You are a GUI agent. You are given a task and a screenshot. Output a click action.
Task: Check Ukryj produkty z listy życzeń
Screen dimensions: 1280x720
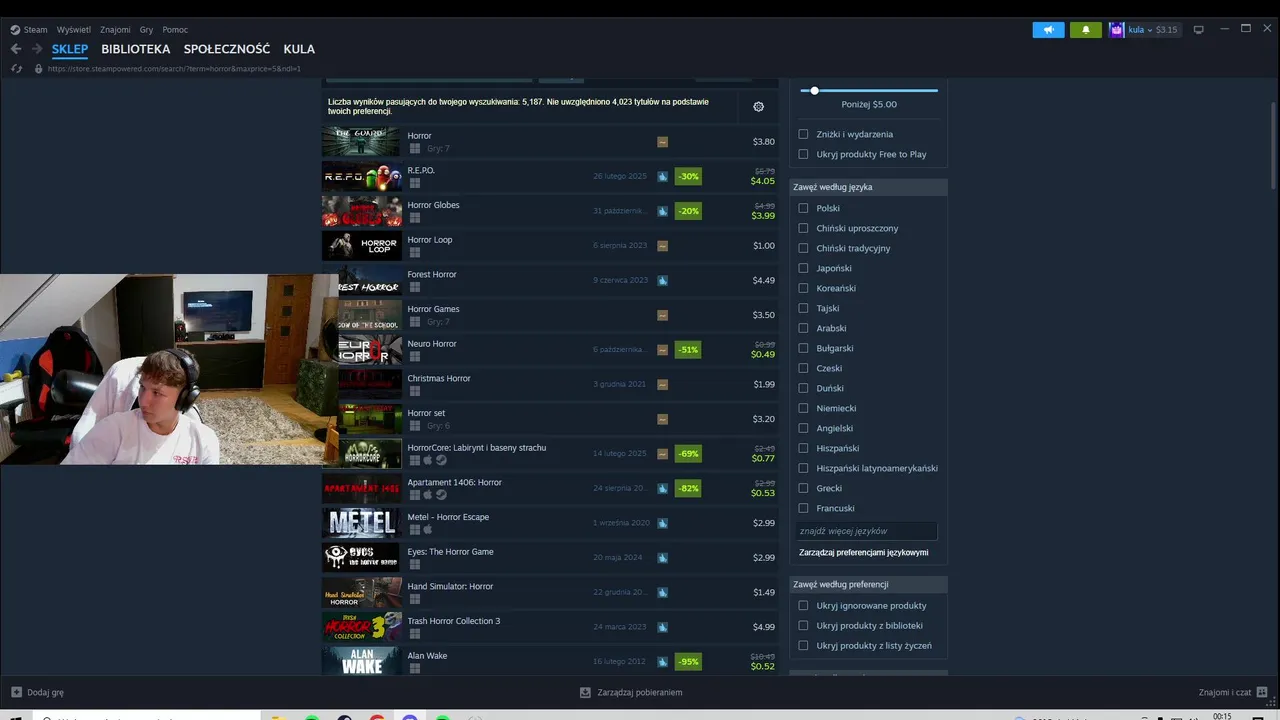tap(803, 645)
